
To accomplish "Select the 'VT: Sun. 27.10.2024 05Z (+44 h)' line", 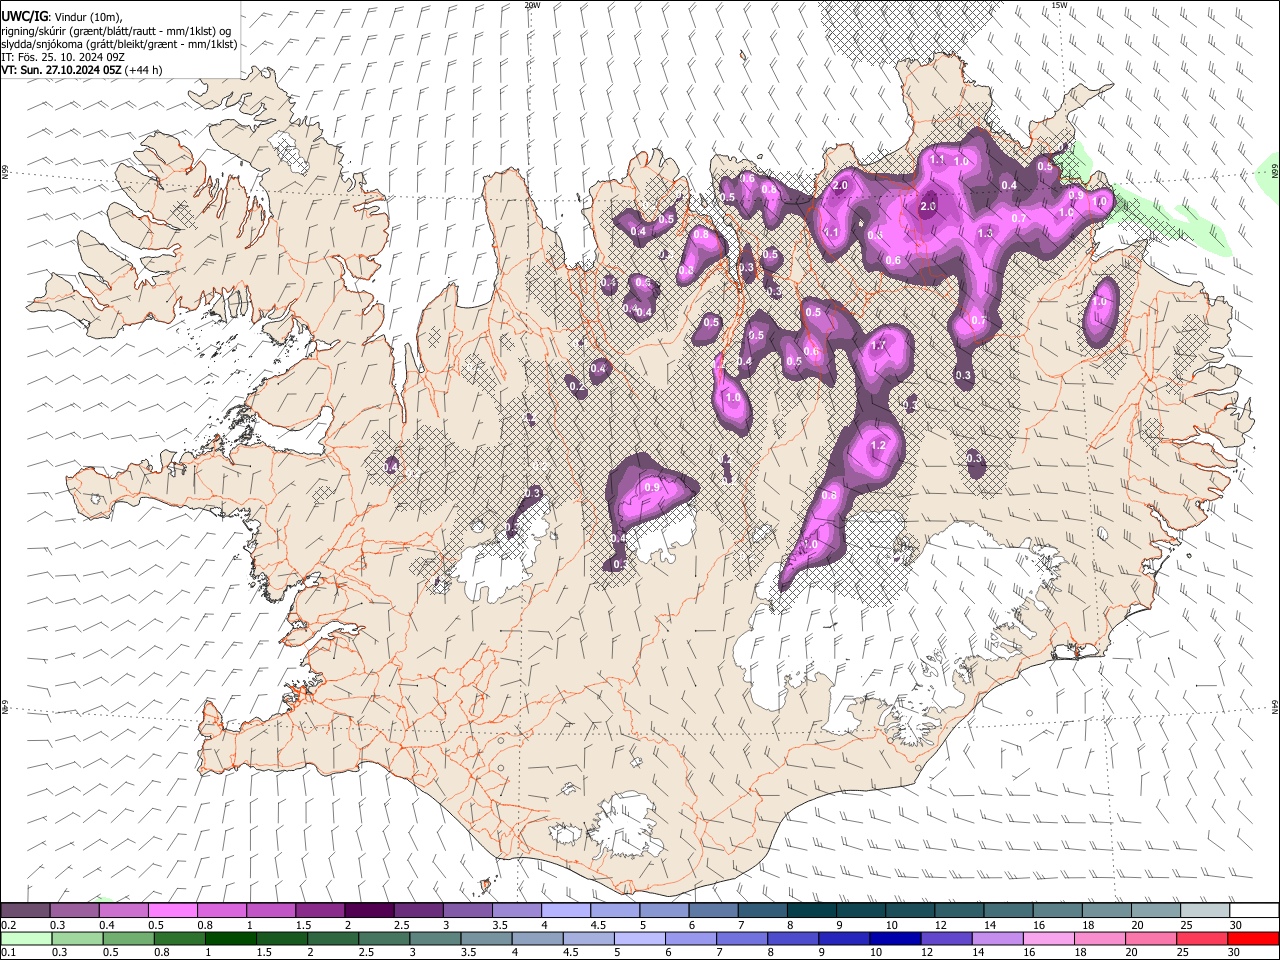I will point(81,70).
